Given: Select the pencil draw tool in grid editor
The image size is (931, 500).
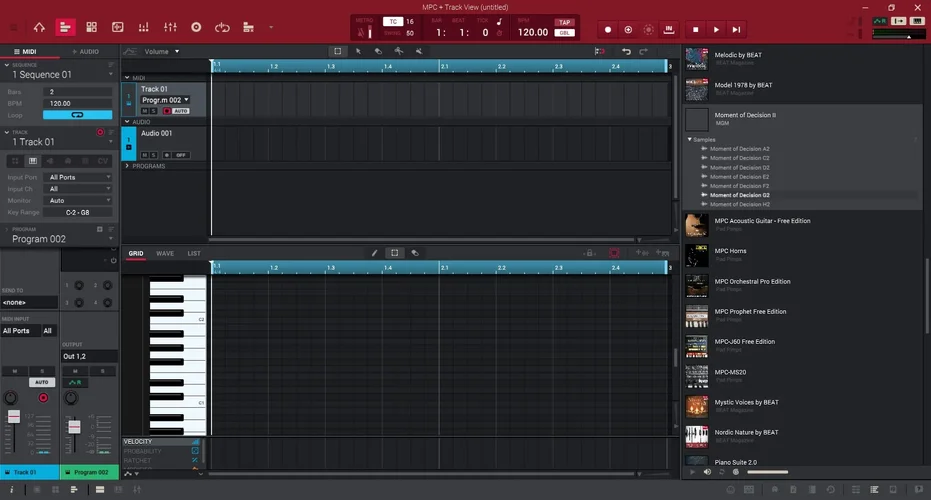Looking at the screenshot, I should (x=375, y=253).
